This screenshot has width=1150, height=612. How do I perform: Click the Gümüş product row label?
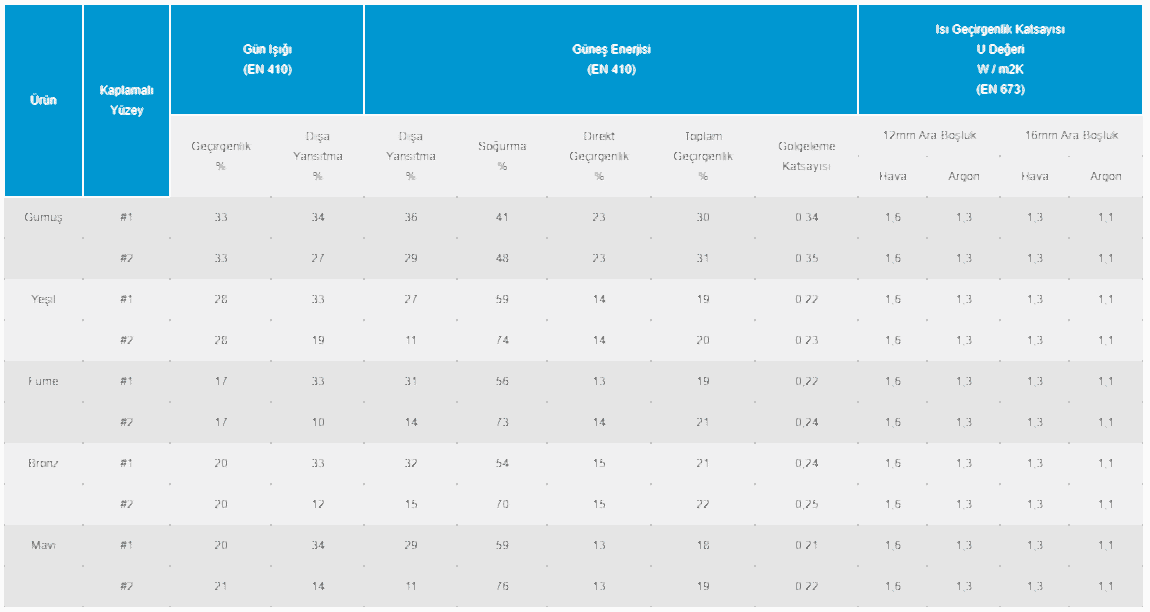pyautogui.click(x=43, y=217)
